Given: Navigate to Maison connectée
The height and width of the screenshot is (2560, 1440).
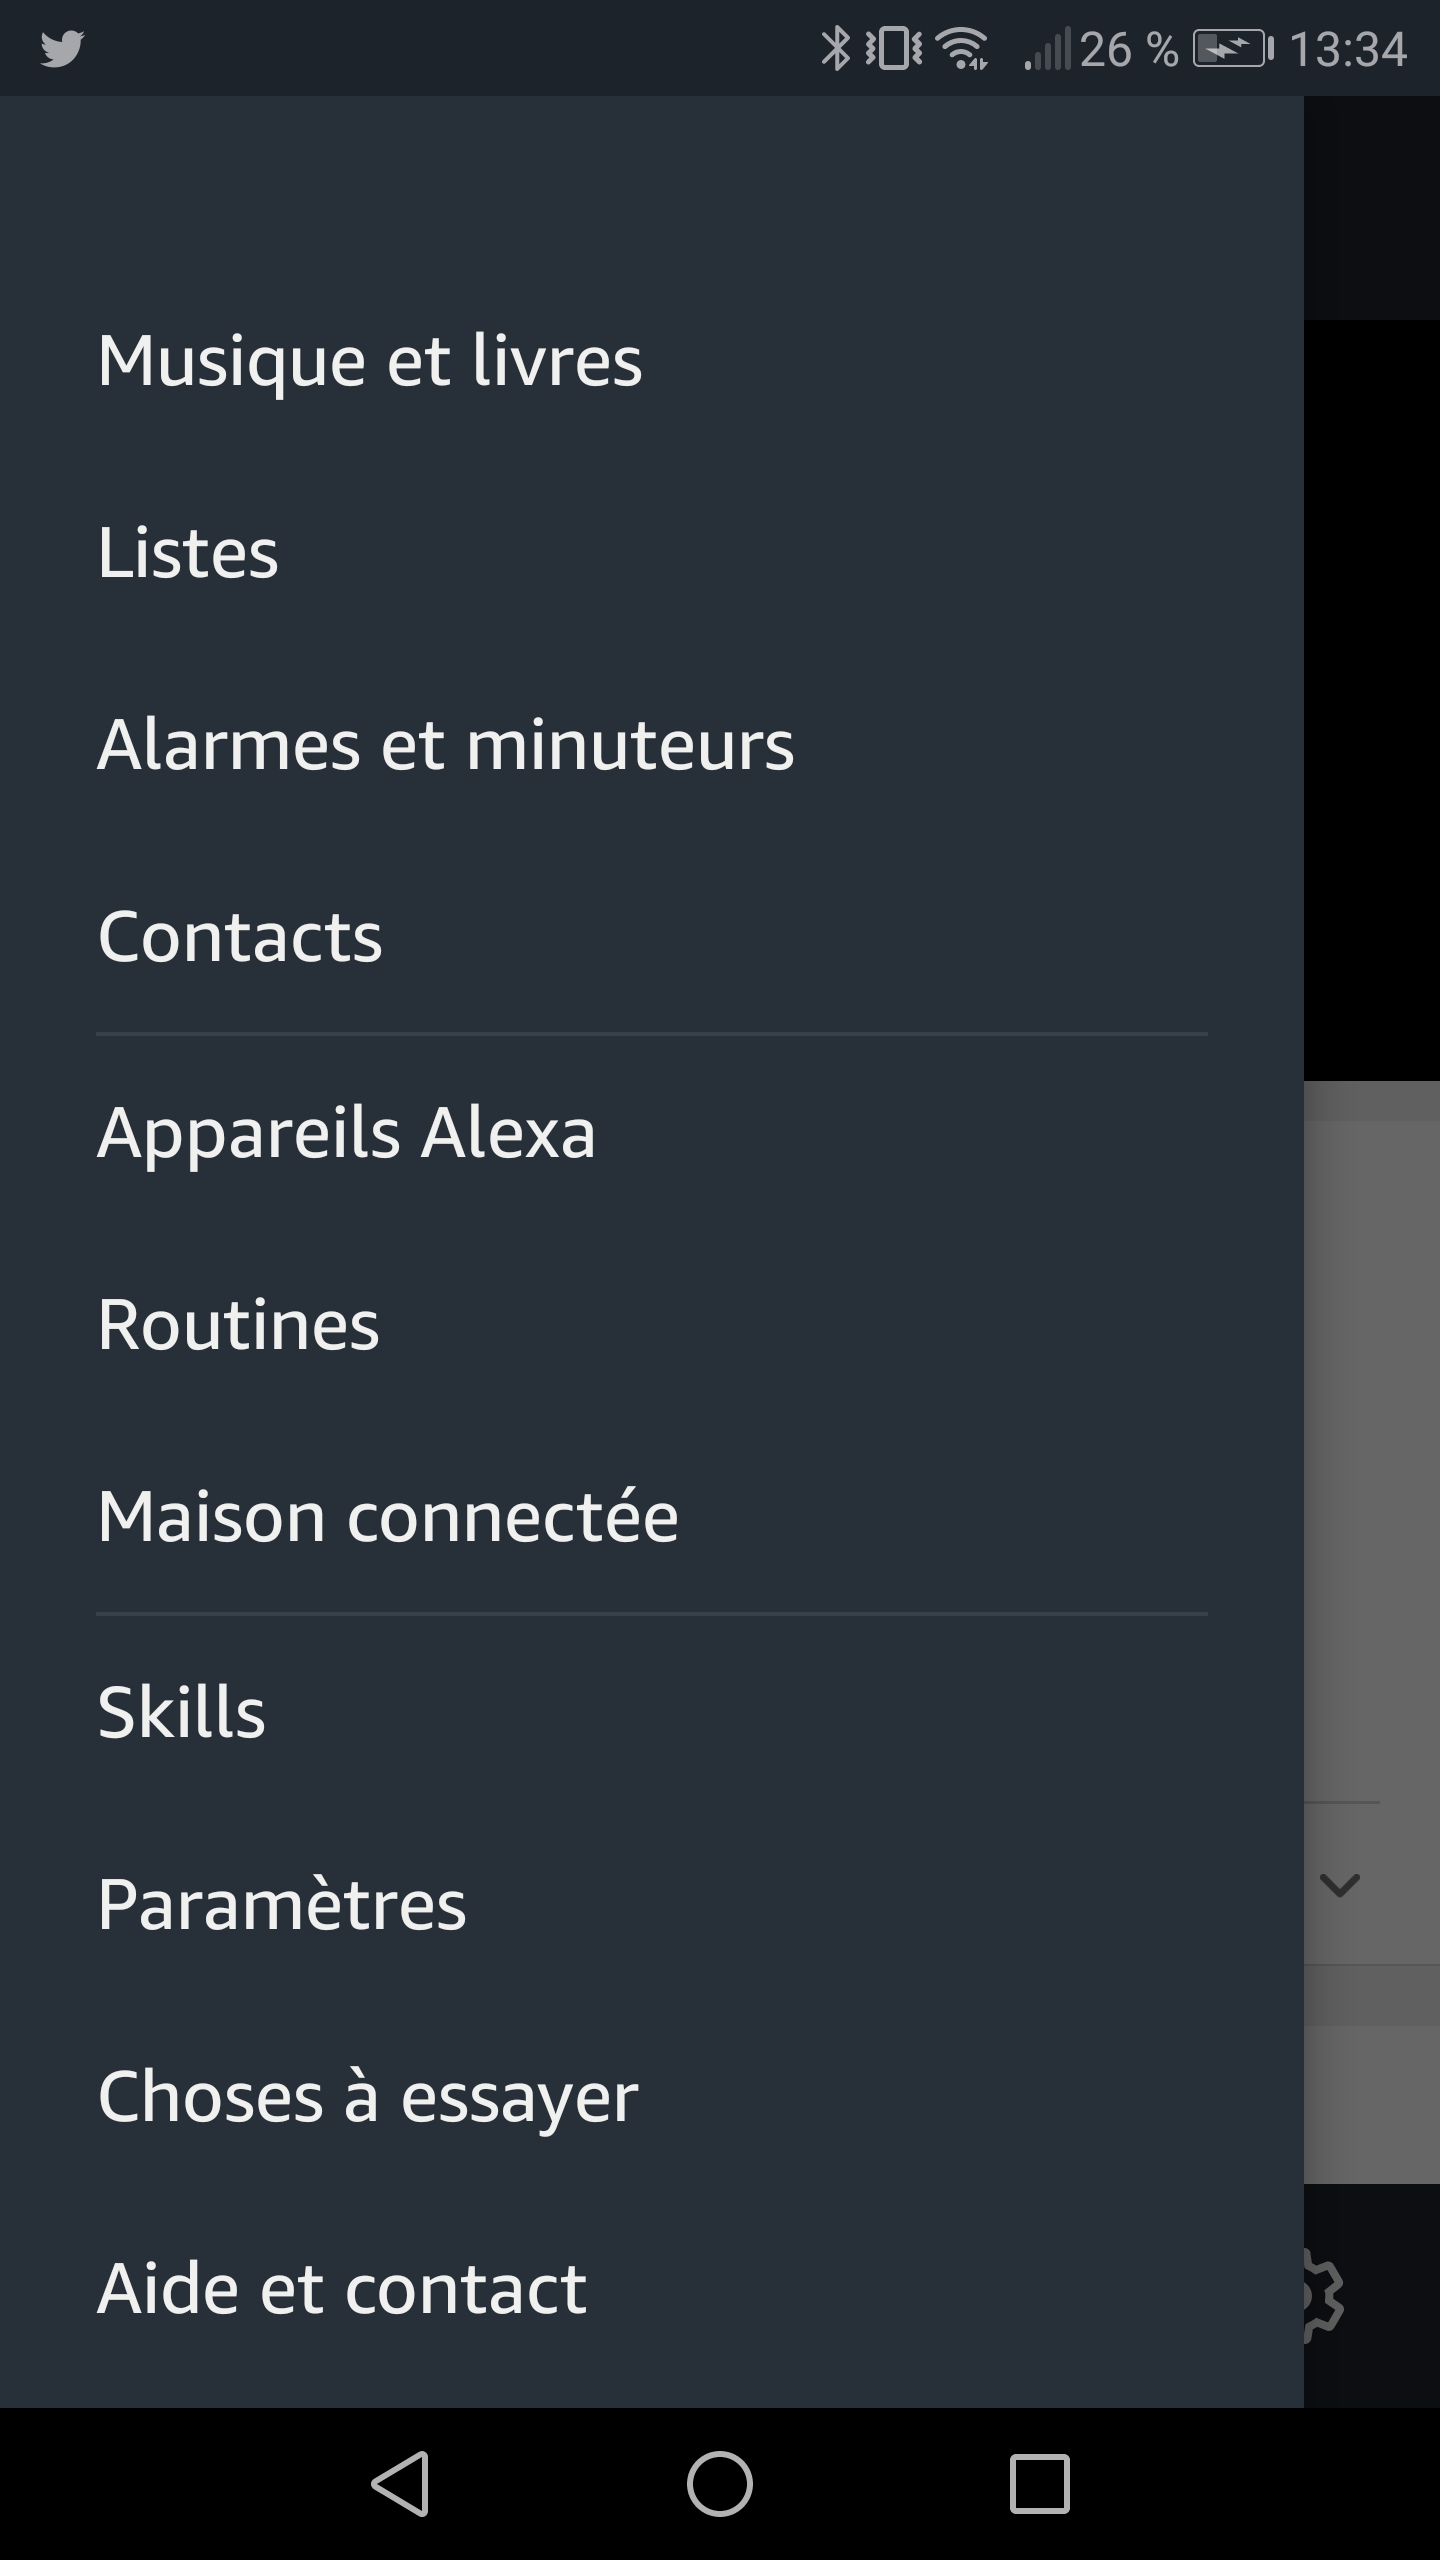Looking at the screenshot, I should tap(388, 1517).
